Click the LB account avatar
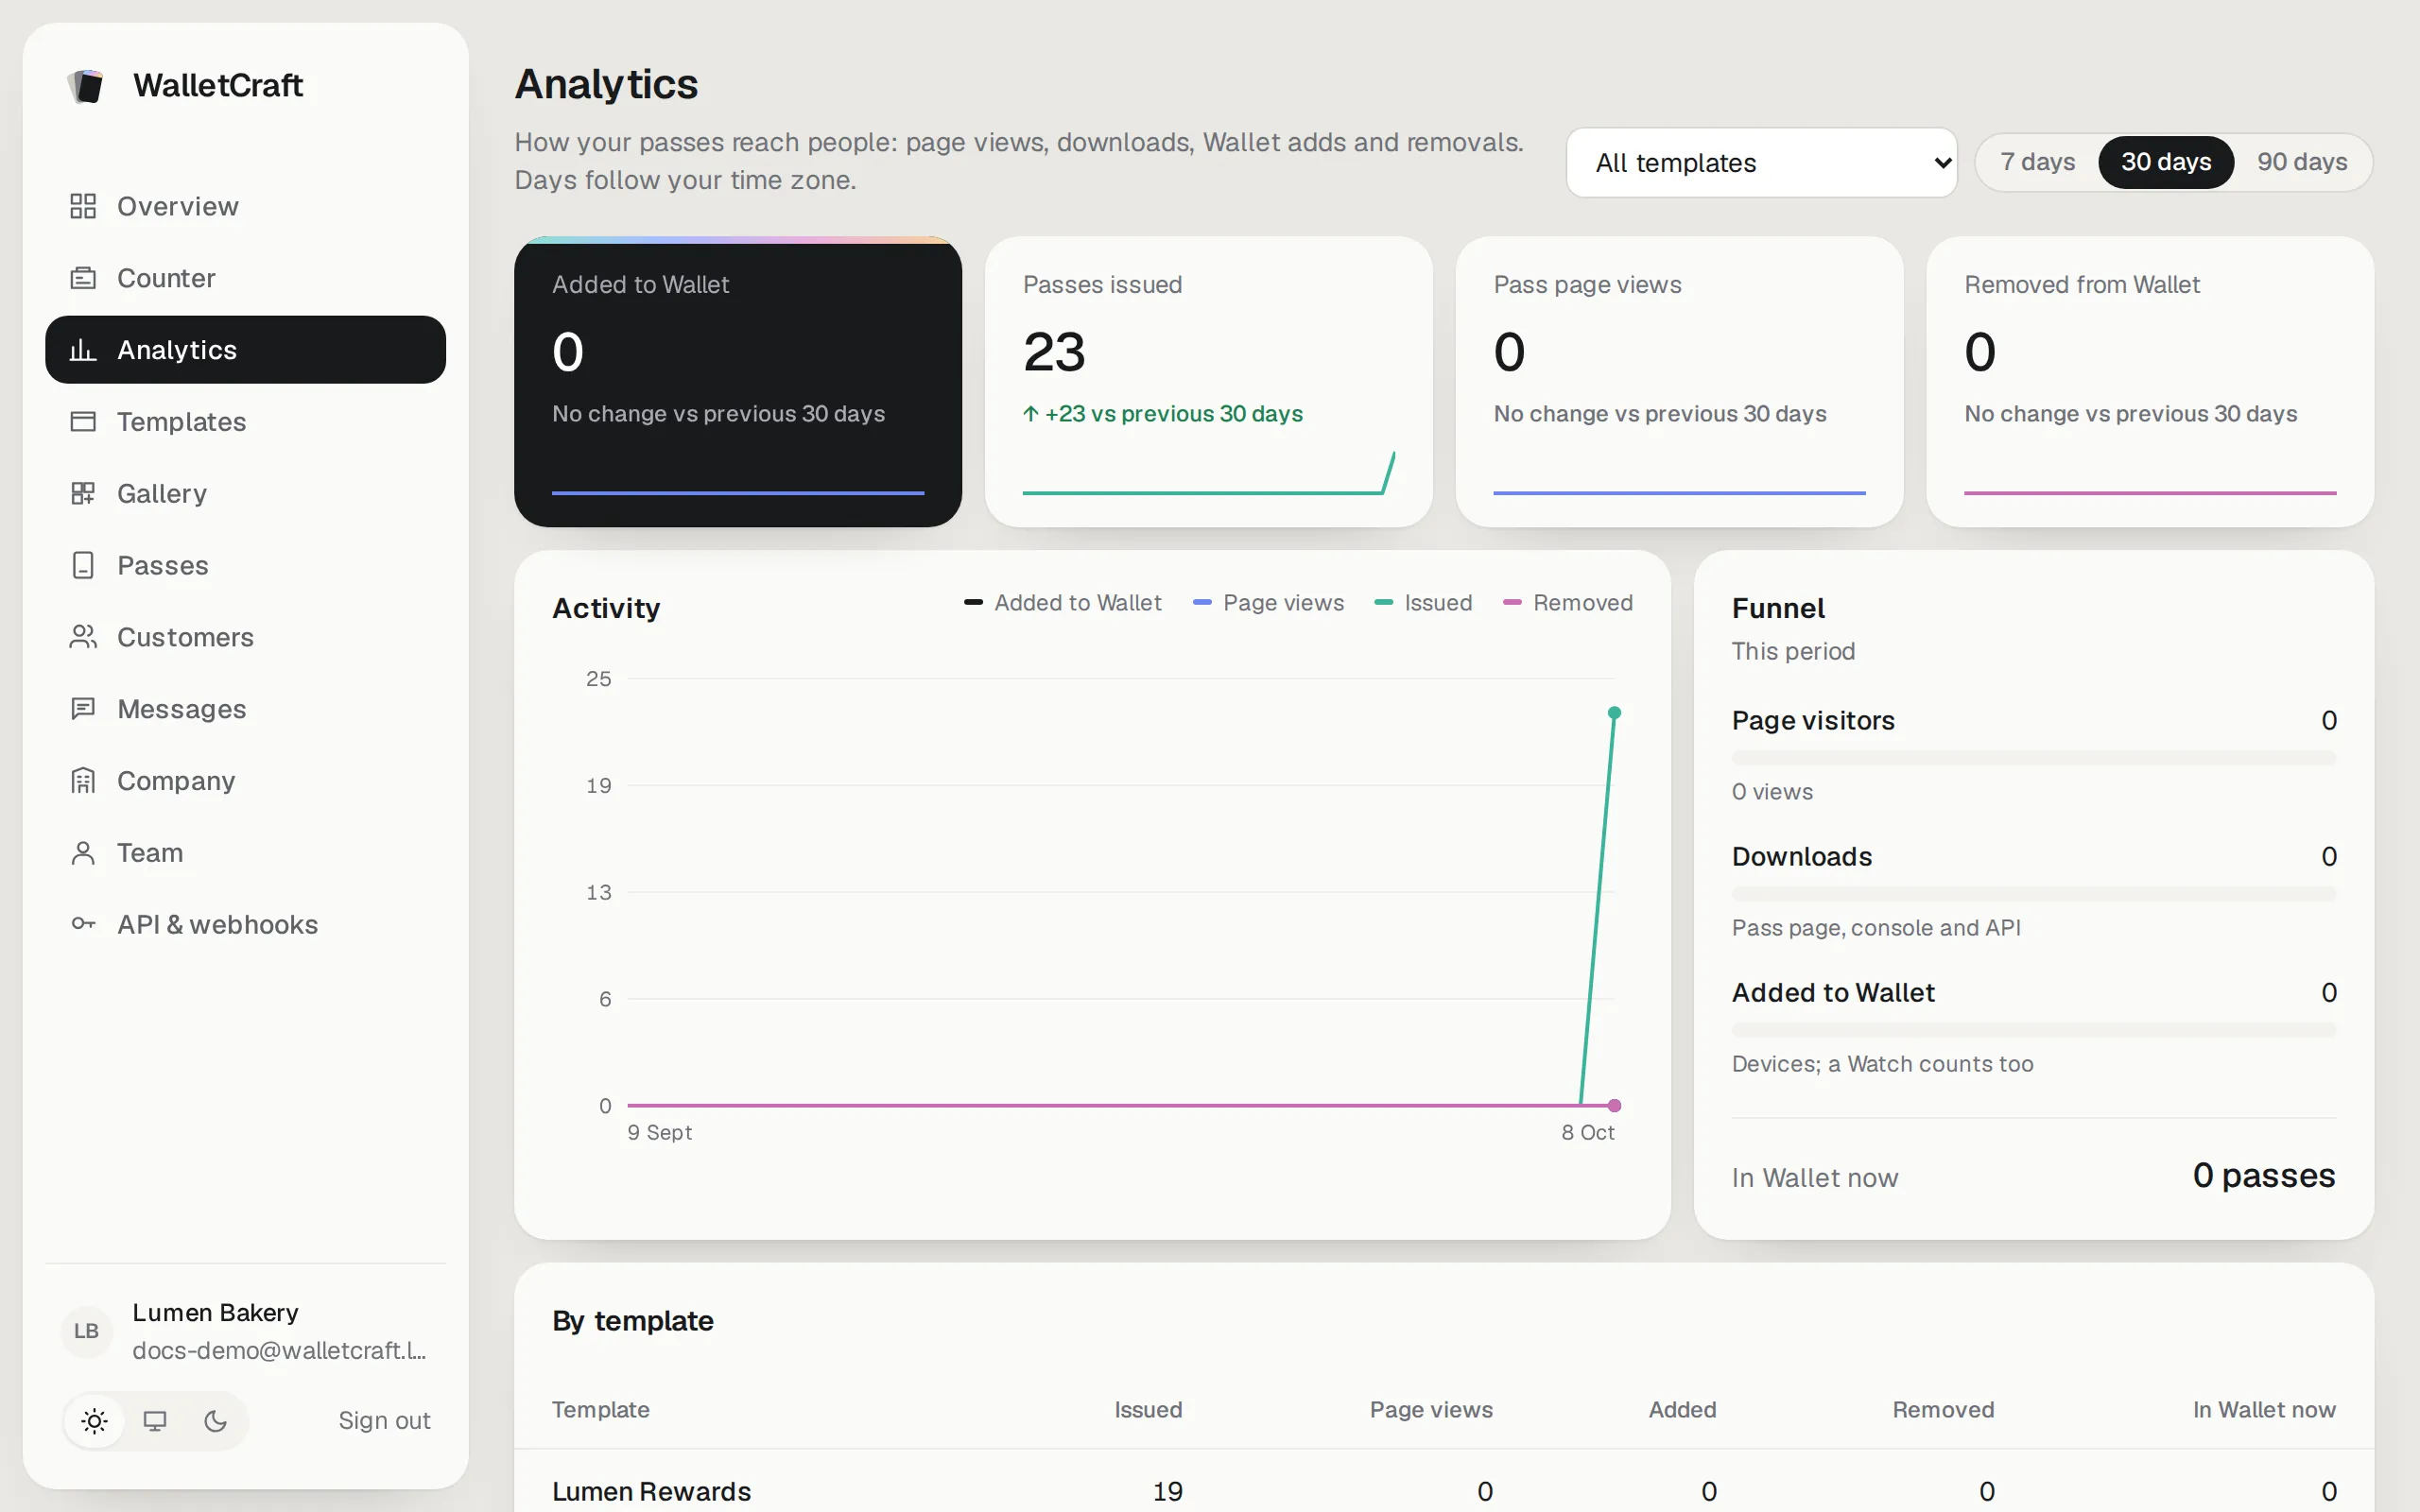 87,1331
